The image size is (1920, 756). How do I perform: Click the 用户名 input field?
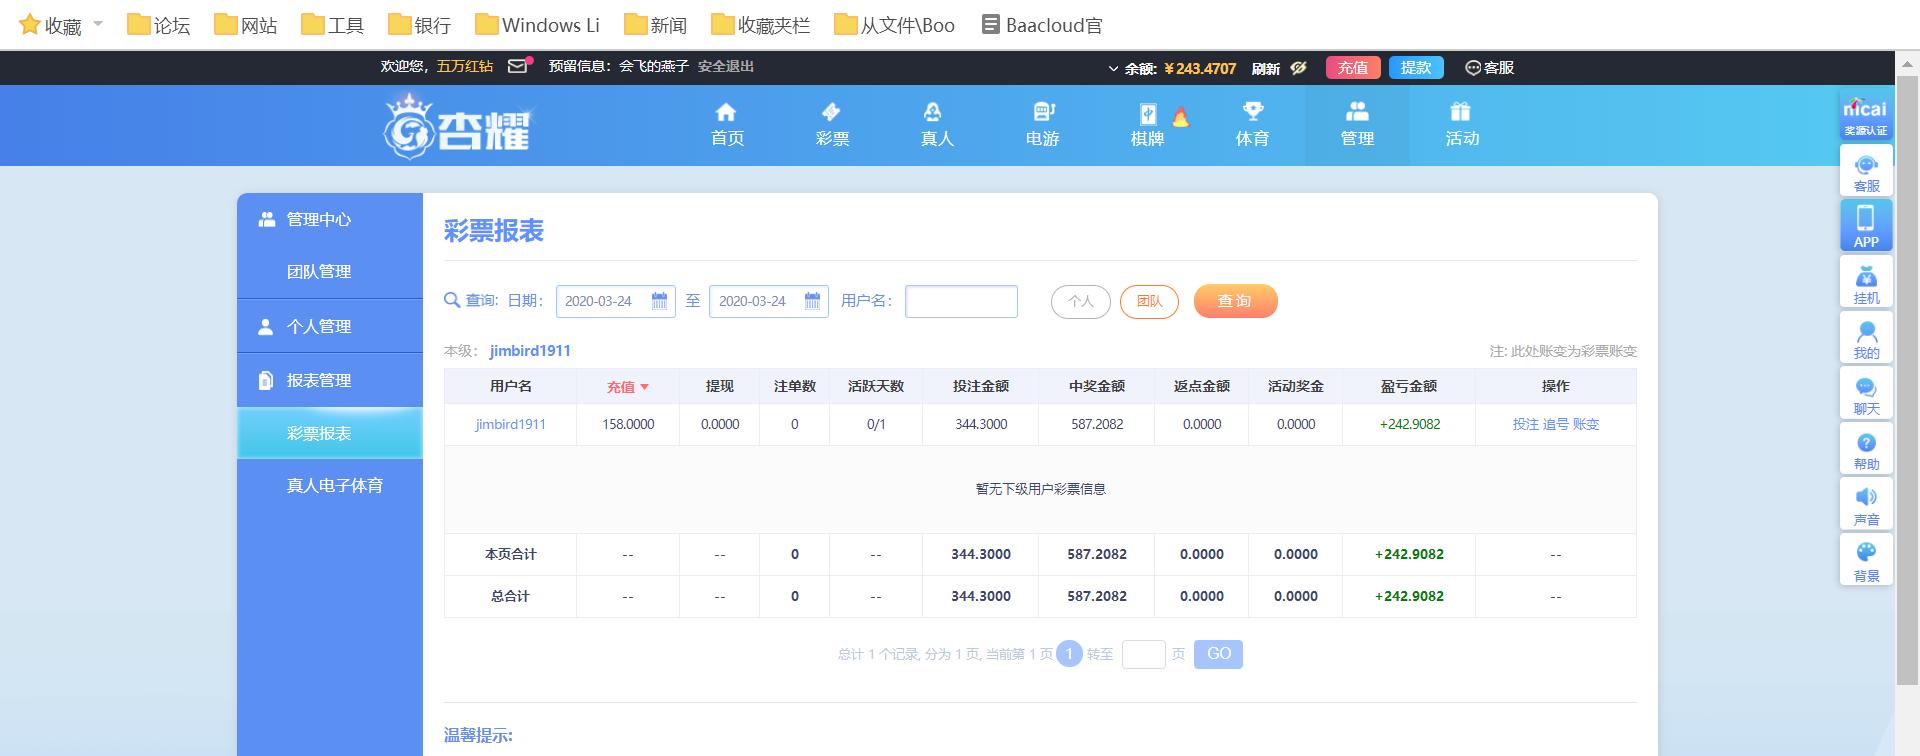pos(961,302)
